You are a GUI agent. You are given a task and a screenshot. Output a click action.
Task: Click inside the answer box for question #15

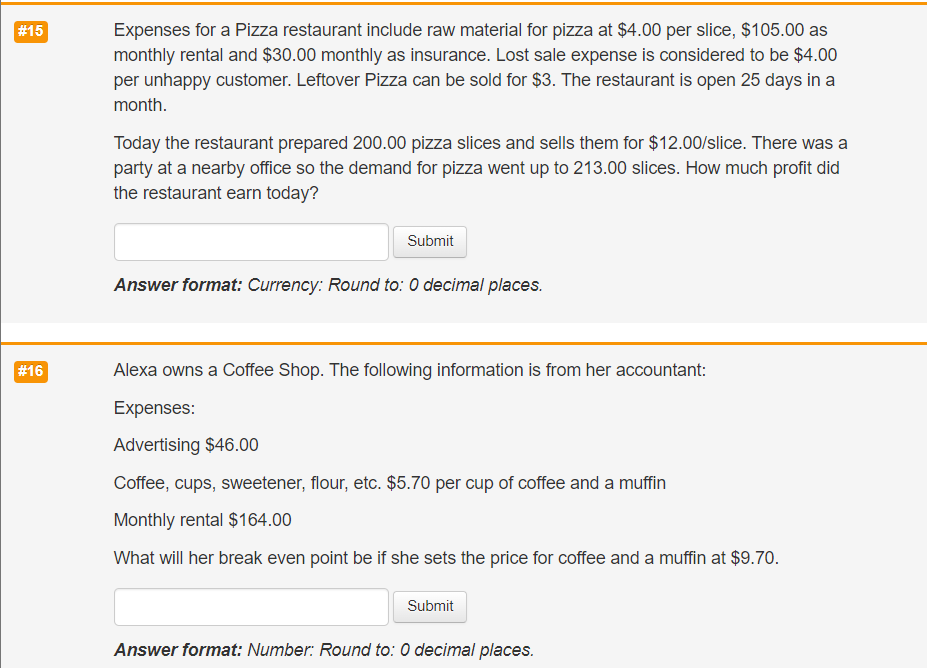[250, 242]
